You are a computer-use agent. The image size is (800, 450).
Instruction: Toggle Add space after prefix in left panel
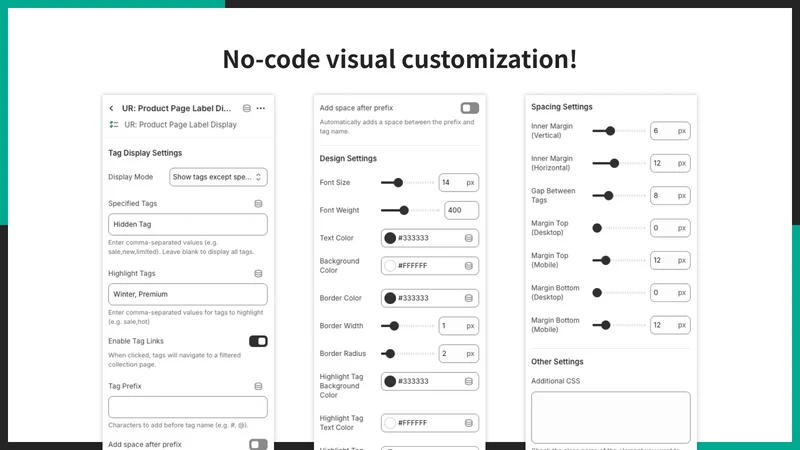click(x=258, y=444)
